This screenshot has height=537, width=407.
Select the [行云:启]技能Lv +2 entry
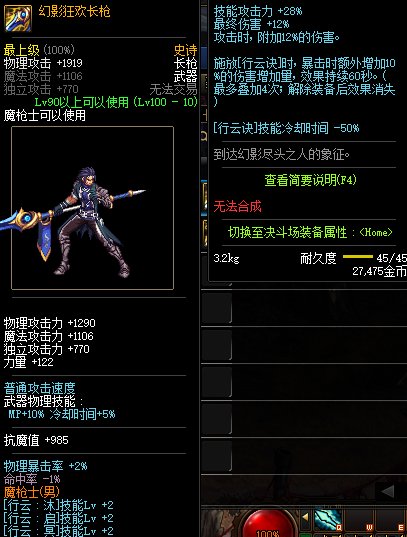(x=59, y=518)
